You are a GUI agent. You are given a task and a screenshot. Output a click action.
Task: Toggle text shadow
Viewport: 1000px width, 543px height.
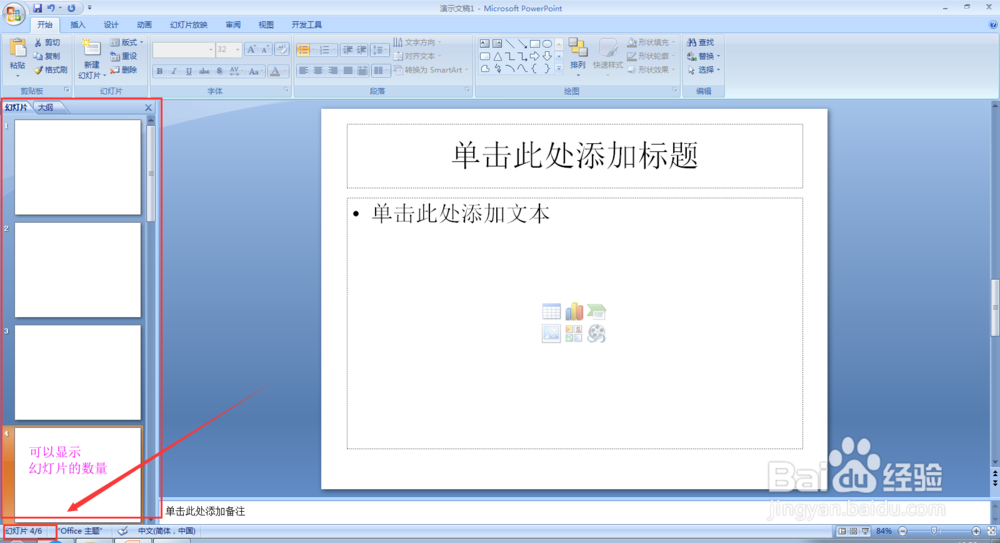point(219,71)
